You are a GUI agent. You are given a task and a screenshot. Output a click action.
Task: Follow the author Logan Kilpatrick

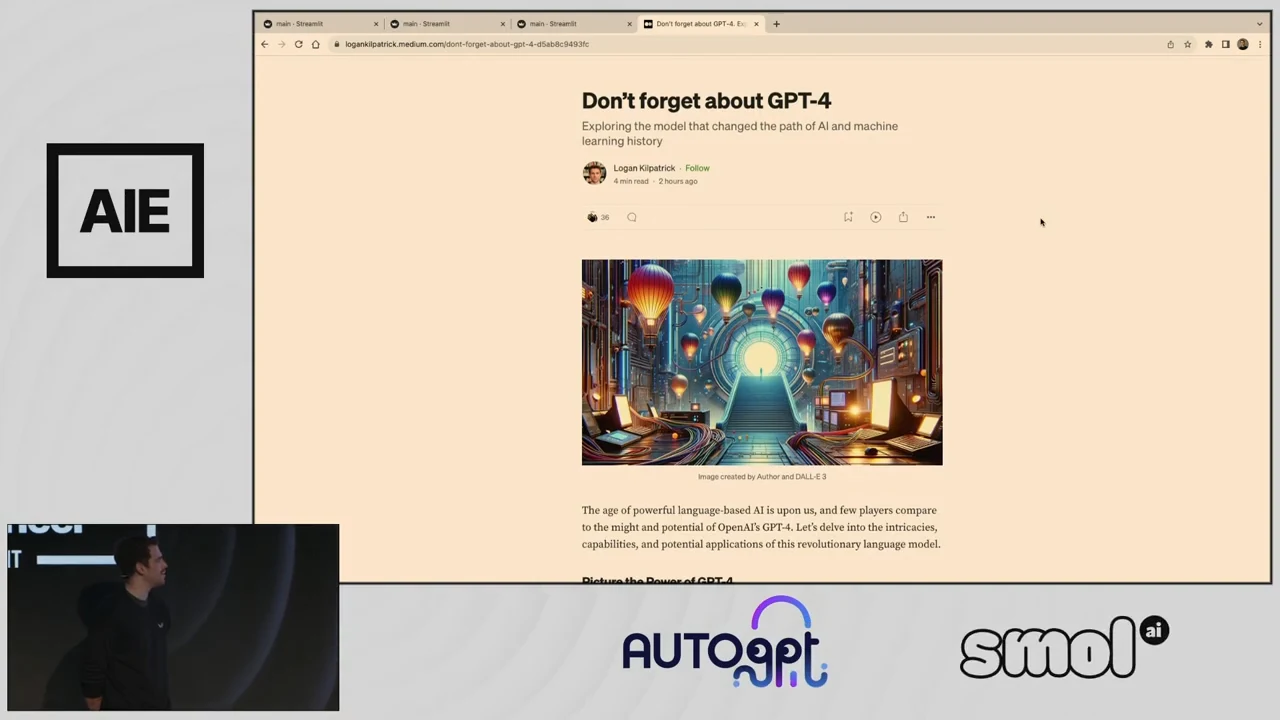[x=697, y=168]
